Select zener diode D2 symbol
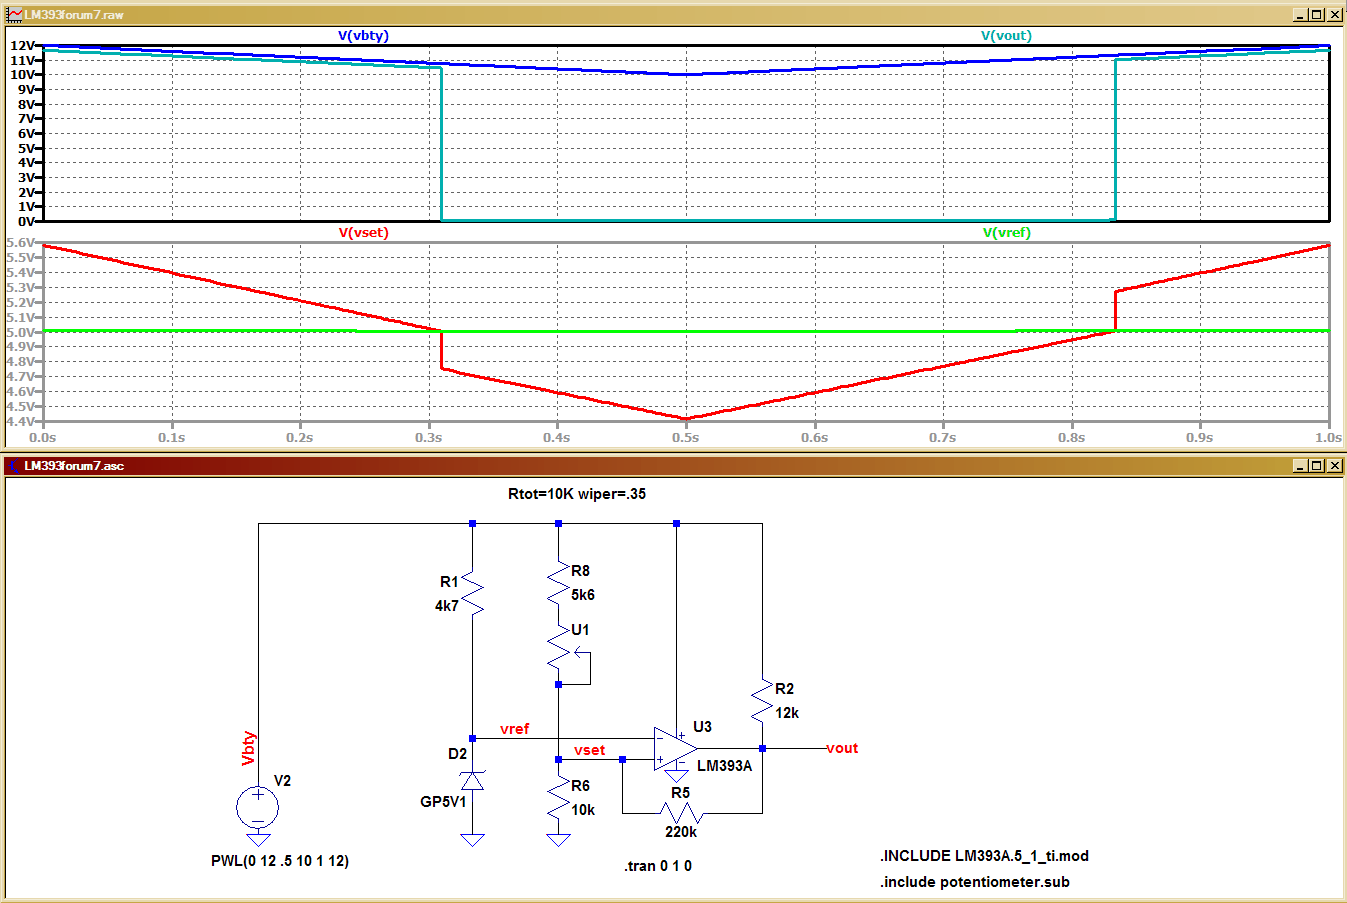1347x903 pixels. coord(472,780)
